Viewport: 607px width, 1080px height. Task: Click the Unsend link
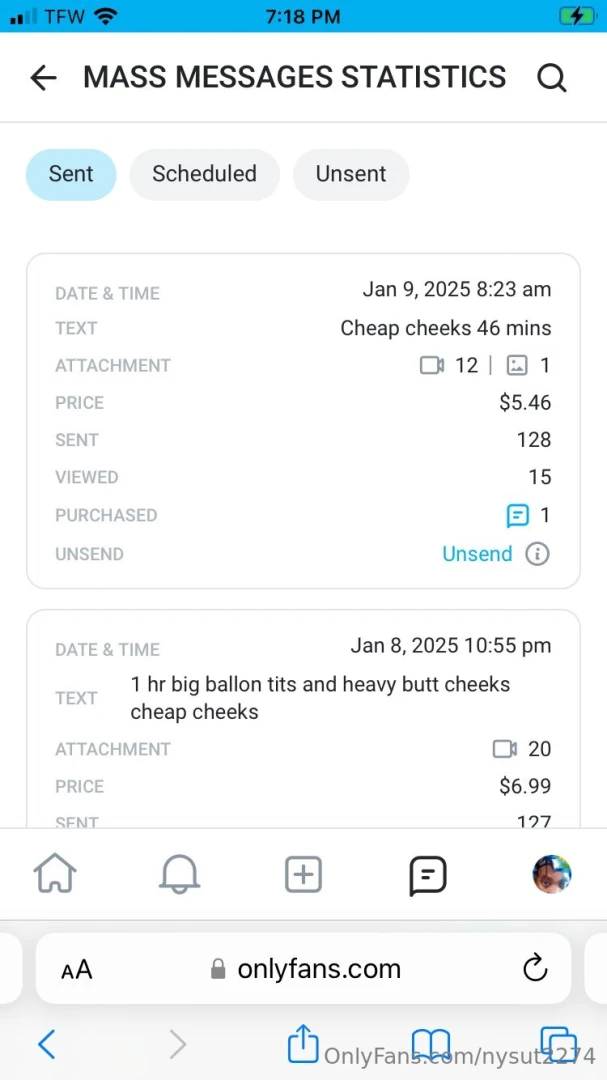point(477,553)
